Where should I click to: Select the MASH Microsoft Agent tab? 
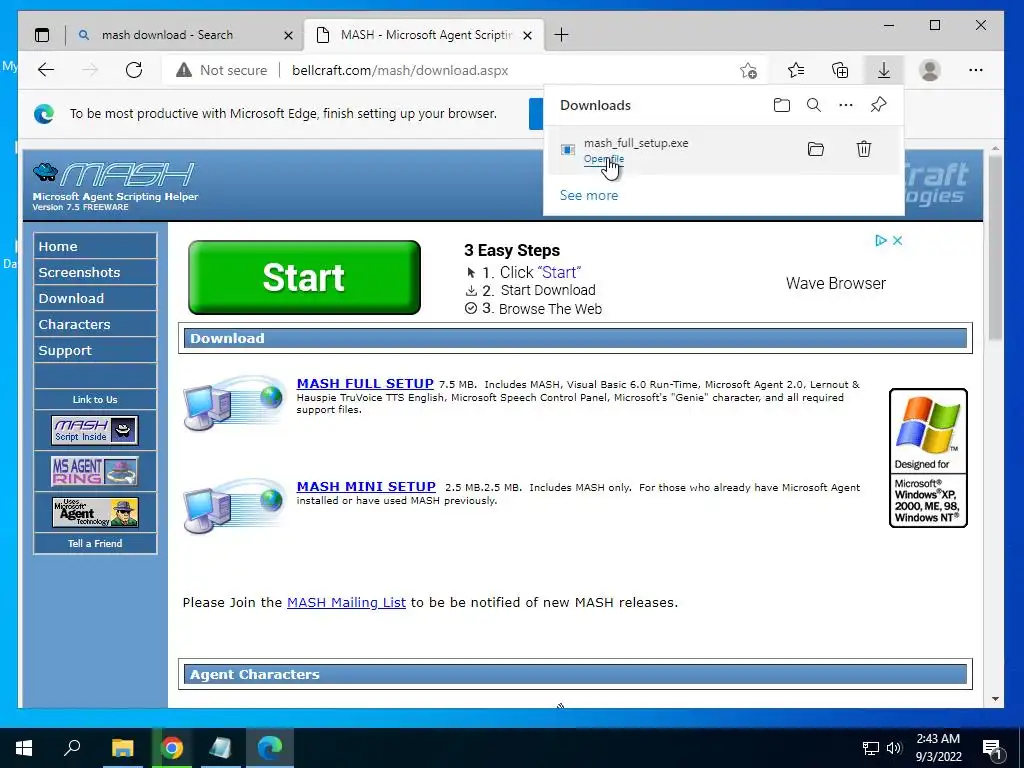(424, 35)
